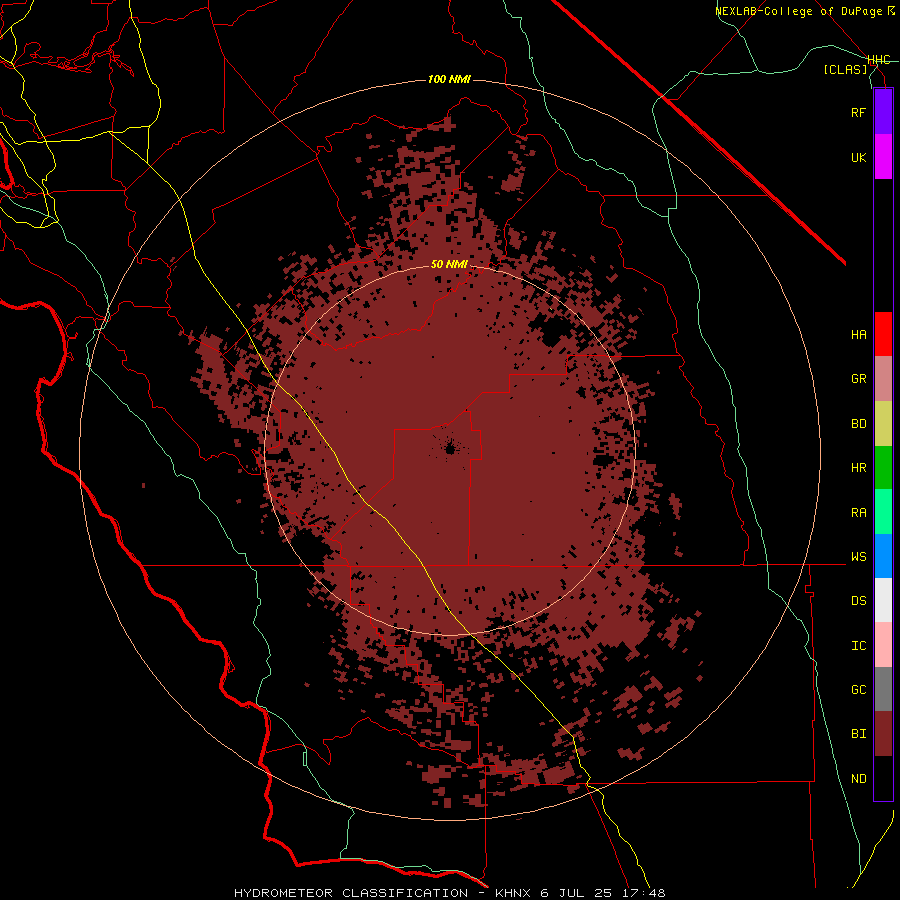This screenshot has width=900, height=900.
Task: Click the IC light pink legend swatch
Action: click(883, 645)
